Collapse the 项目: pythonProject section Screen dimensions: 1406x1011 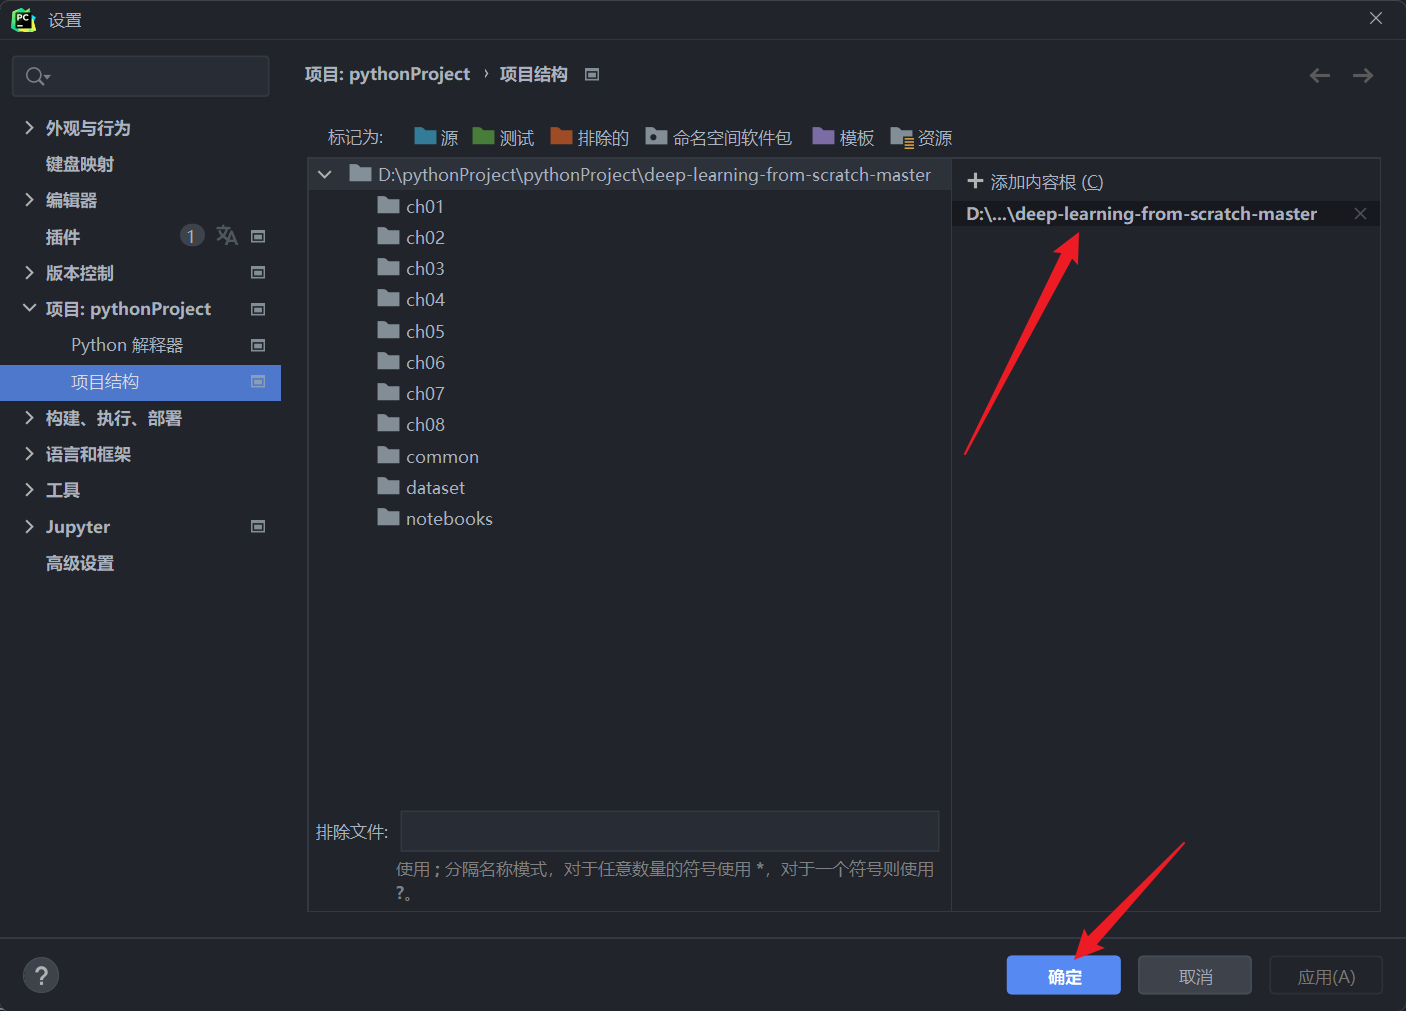coord(29,308)
